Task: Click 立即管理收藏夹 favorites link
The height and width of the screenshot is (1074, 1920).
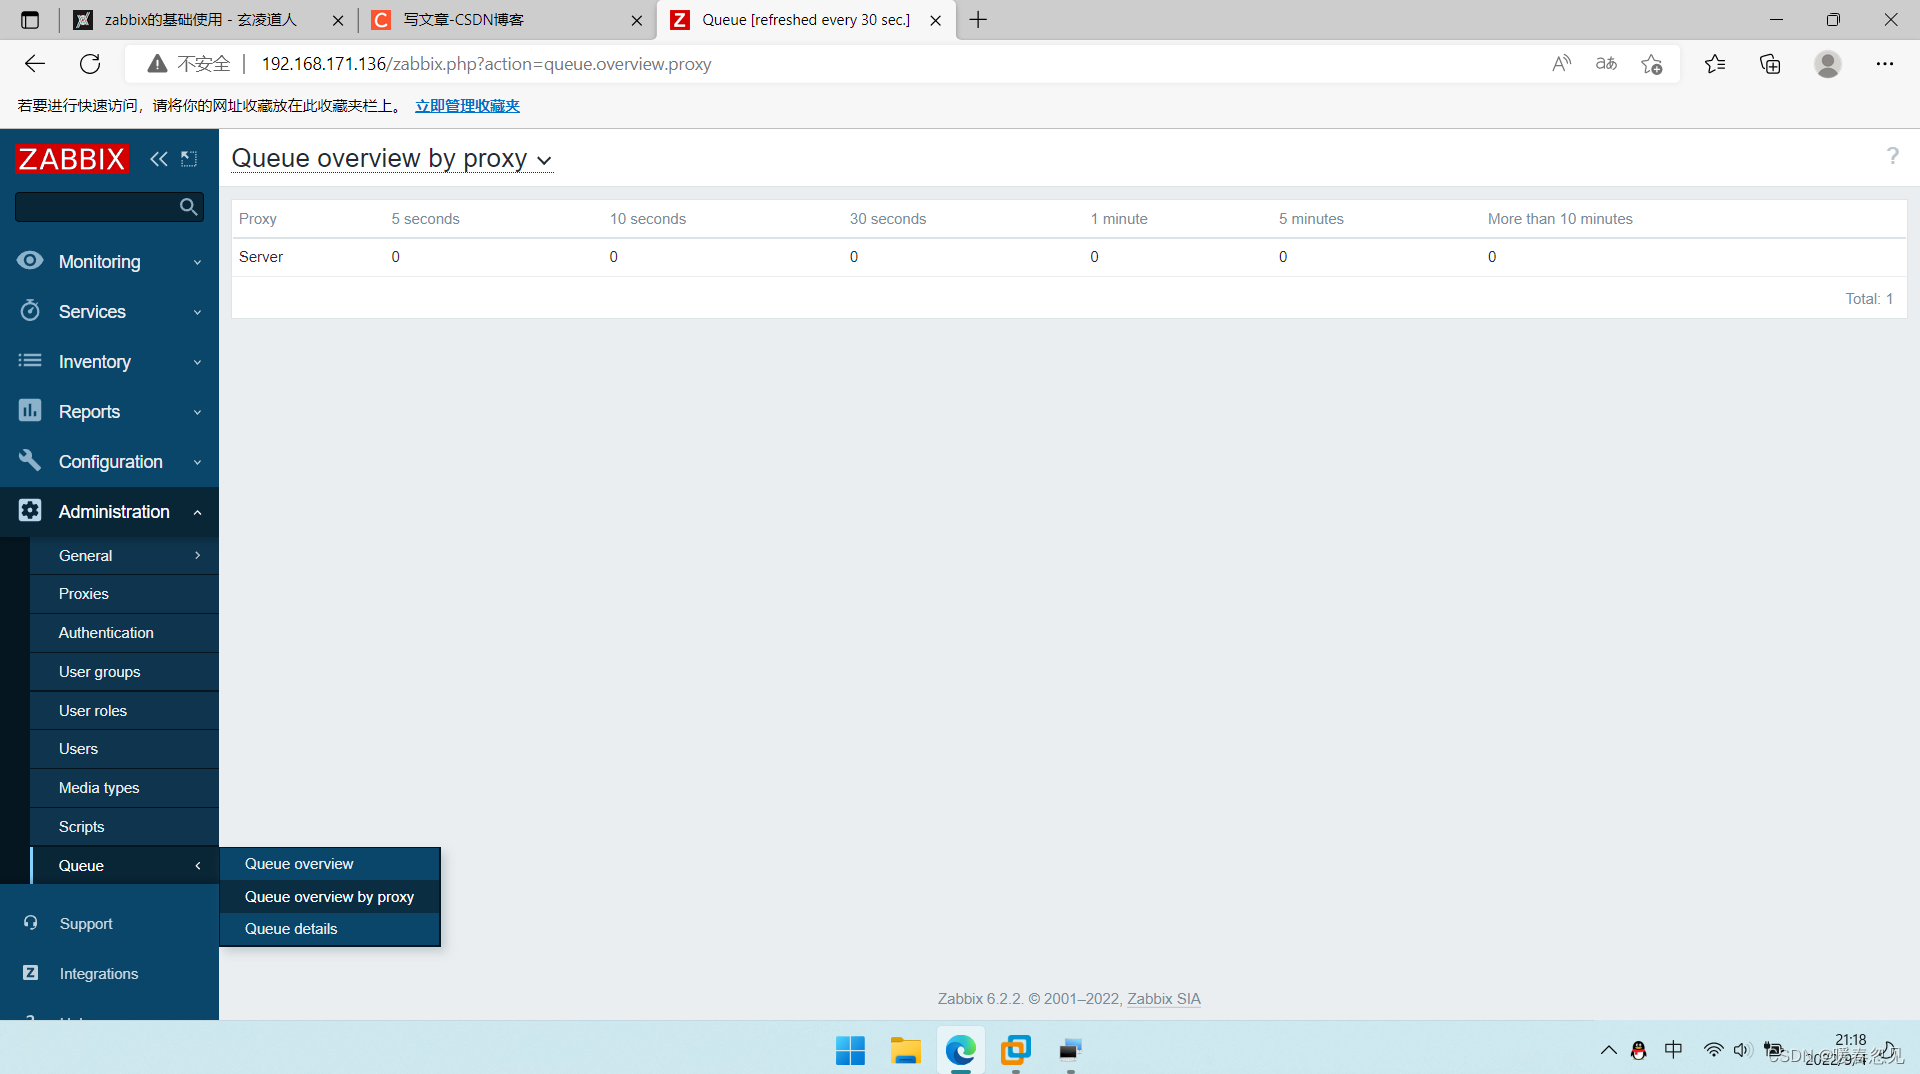Action: pyautogui.click(x=467, y=106)
